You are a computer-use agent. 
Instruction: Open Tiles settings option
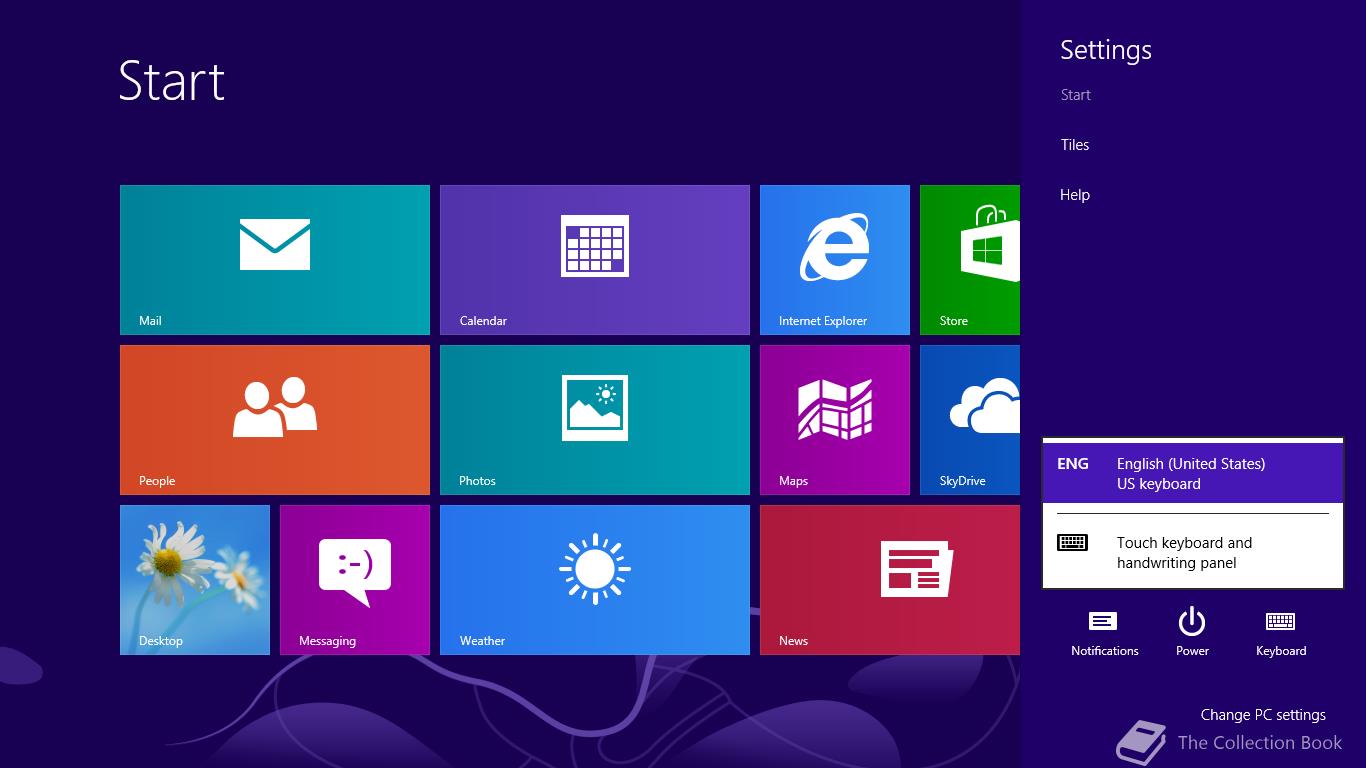(1075, 145)
